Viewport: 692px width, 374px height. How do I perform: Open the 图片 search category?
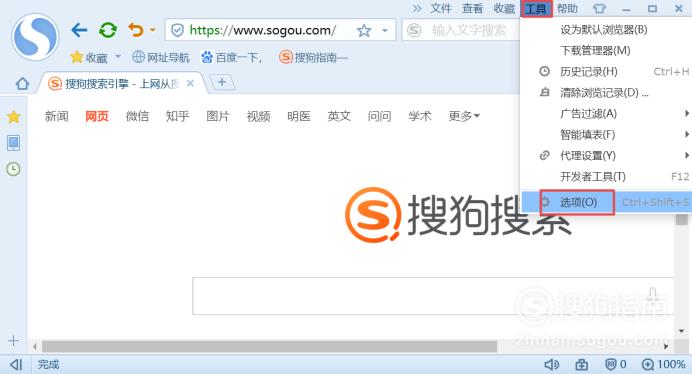tap(218, 116)
